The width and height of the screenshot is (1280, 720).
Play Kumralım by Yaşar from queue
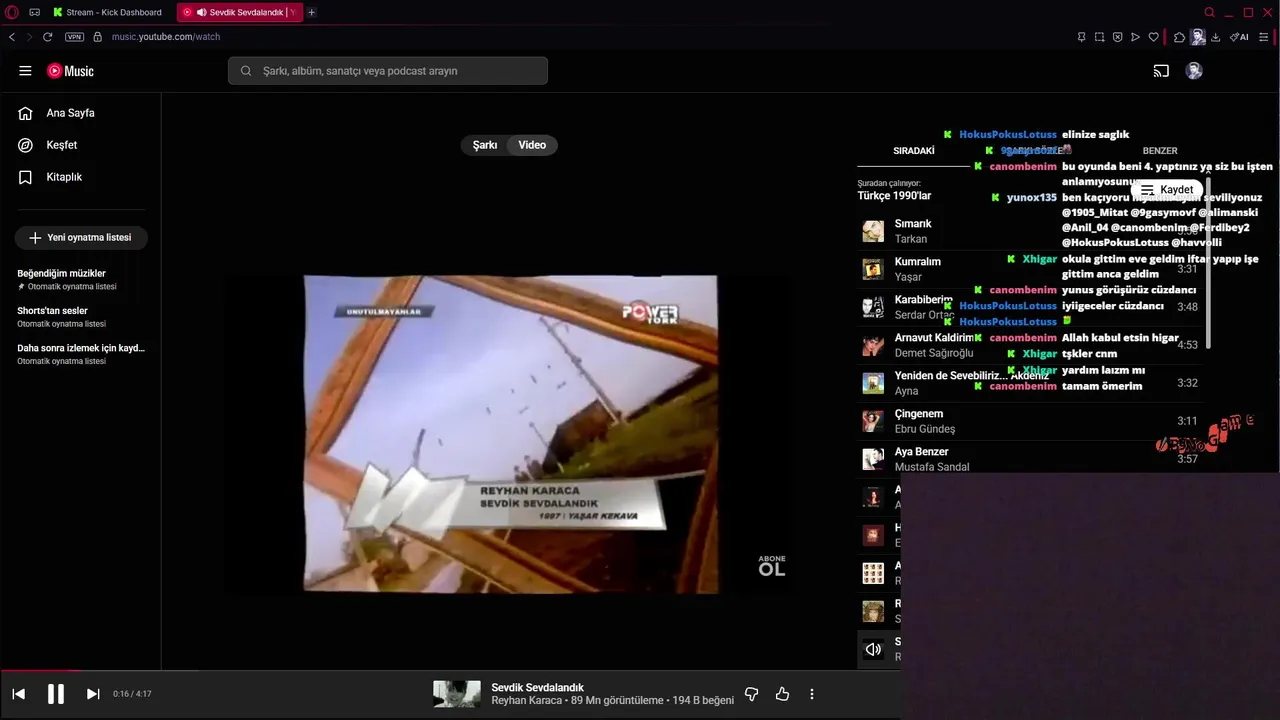point(1030,269)
